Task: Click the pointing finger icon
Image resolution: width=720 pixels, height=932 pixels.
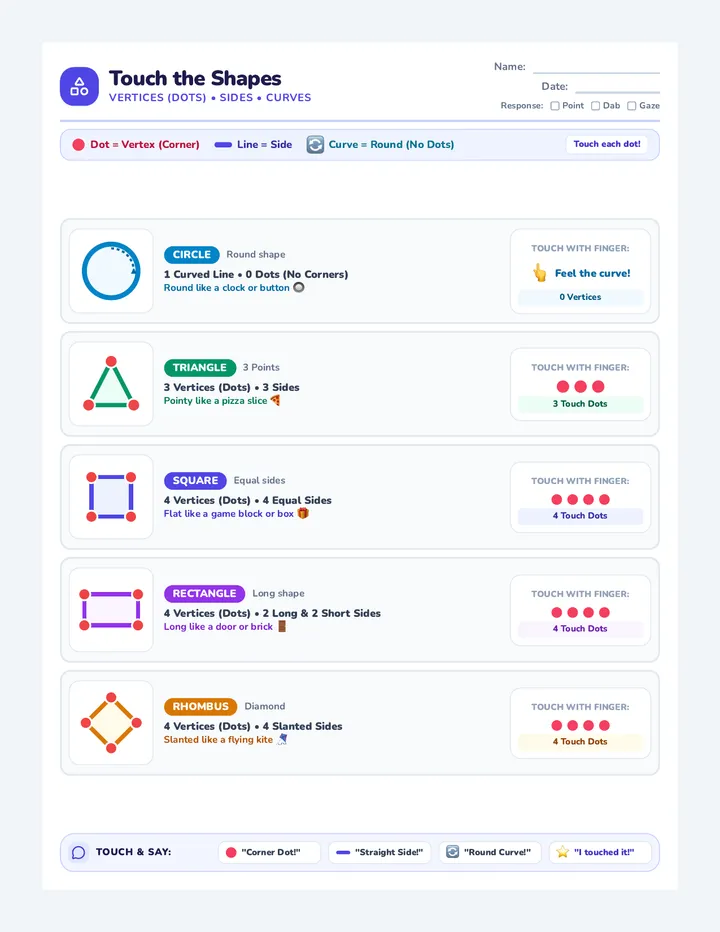Action: pyautogui.click(x=539, y=273)
